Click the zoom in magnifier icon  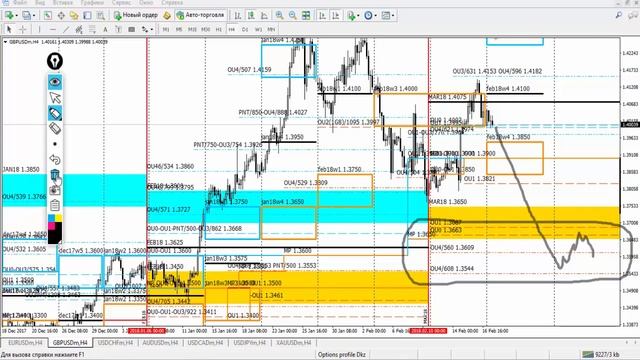(279, 16)
